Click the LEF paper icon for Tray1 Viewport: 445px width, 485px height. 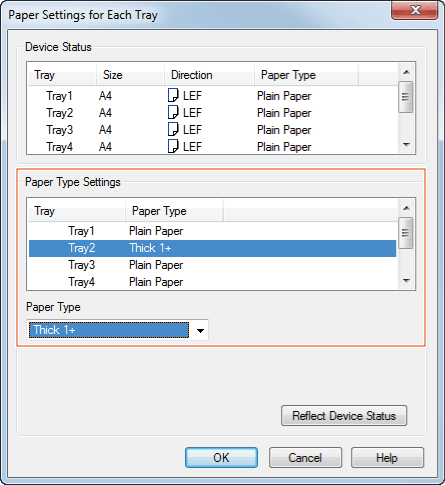pyautogui.click(x=173, y=96)
